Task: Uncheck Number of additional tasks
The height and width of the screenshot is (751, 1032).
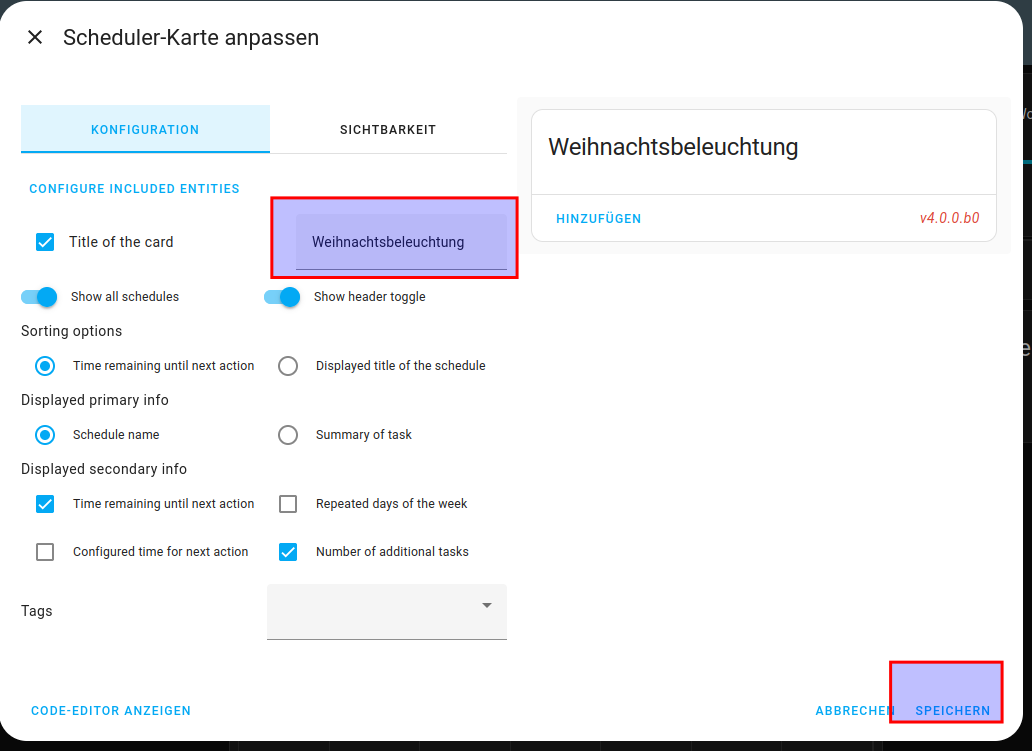Action: [x=288, y=552]
